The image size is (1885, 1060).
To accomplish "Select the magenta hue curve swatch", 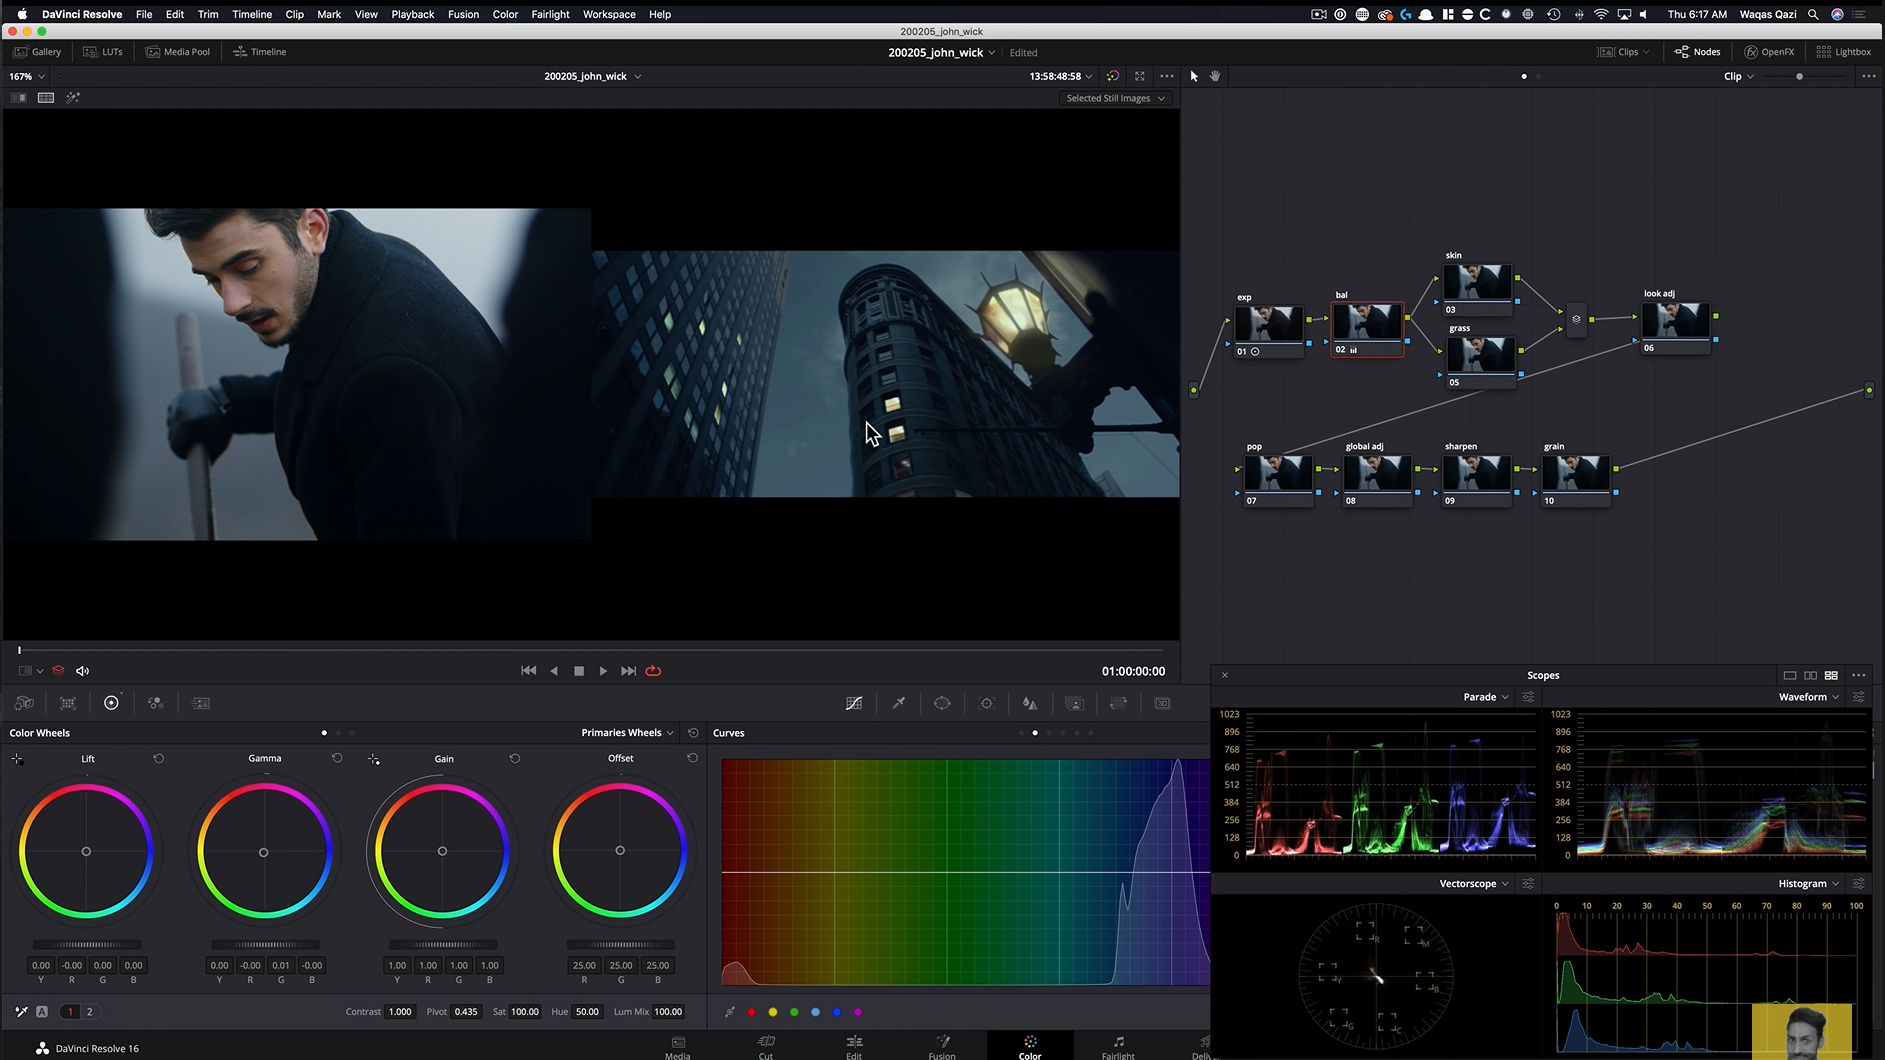I will (x=858, y=1012).
